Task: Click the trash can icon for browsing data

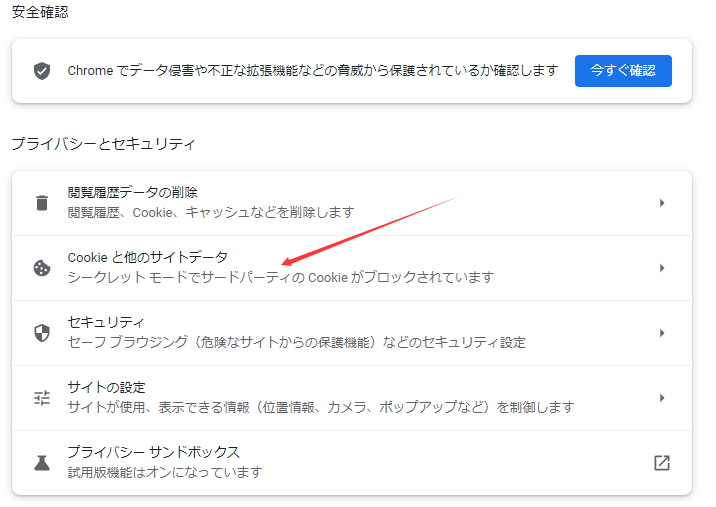Action: (x=41, y=203)
